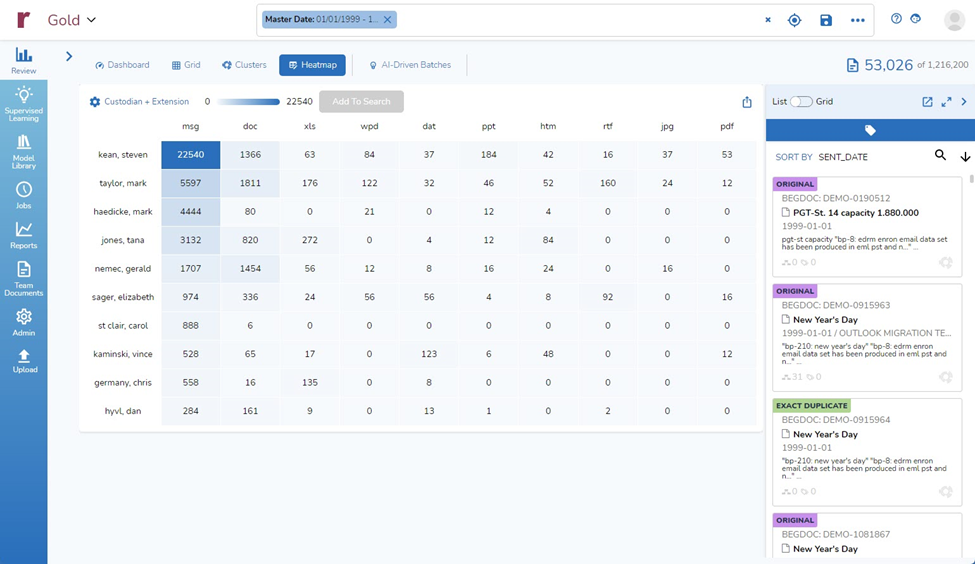Screen dimensions: 975x564
Task: Open Supervised Learning in sidebar
Action: 24,103
